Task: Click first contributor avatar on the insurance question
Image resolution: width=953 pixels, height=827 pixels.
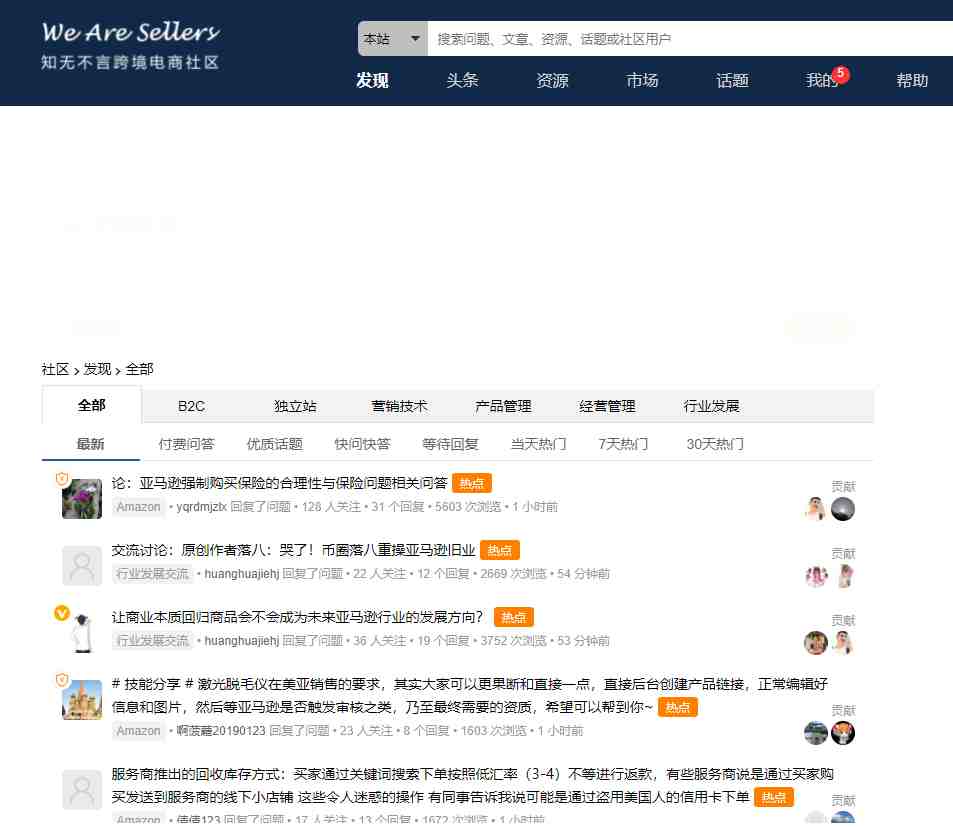Action: 816,509
